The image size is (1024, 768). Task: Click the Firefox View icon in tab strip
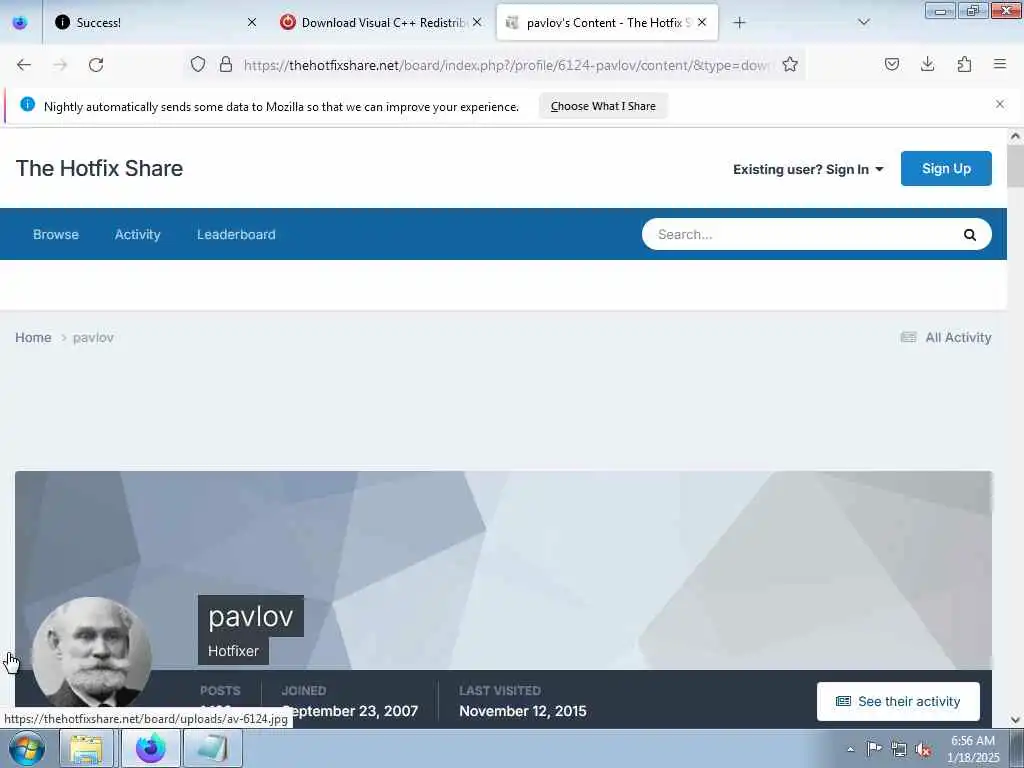tap(20, 22)
